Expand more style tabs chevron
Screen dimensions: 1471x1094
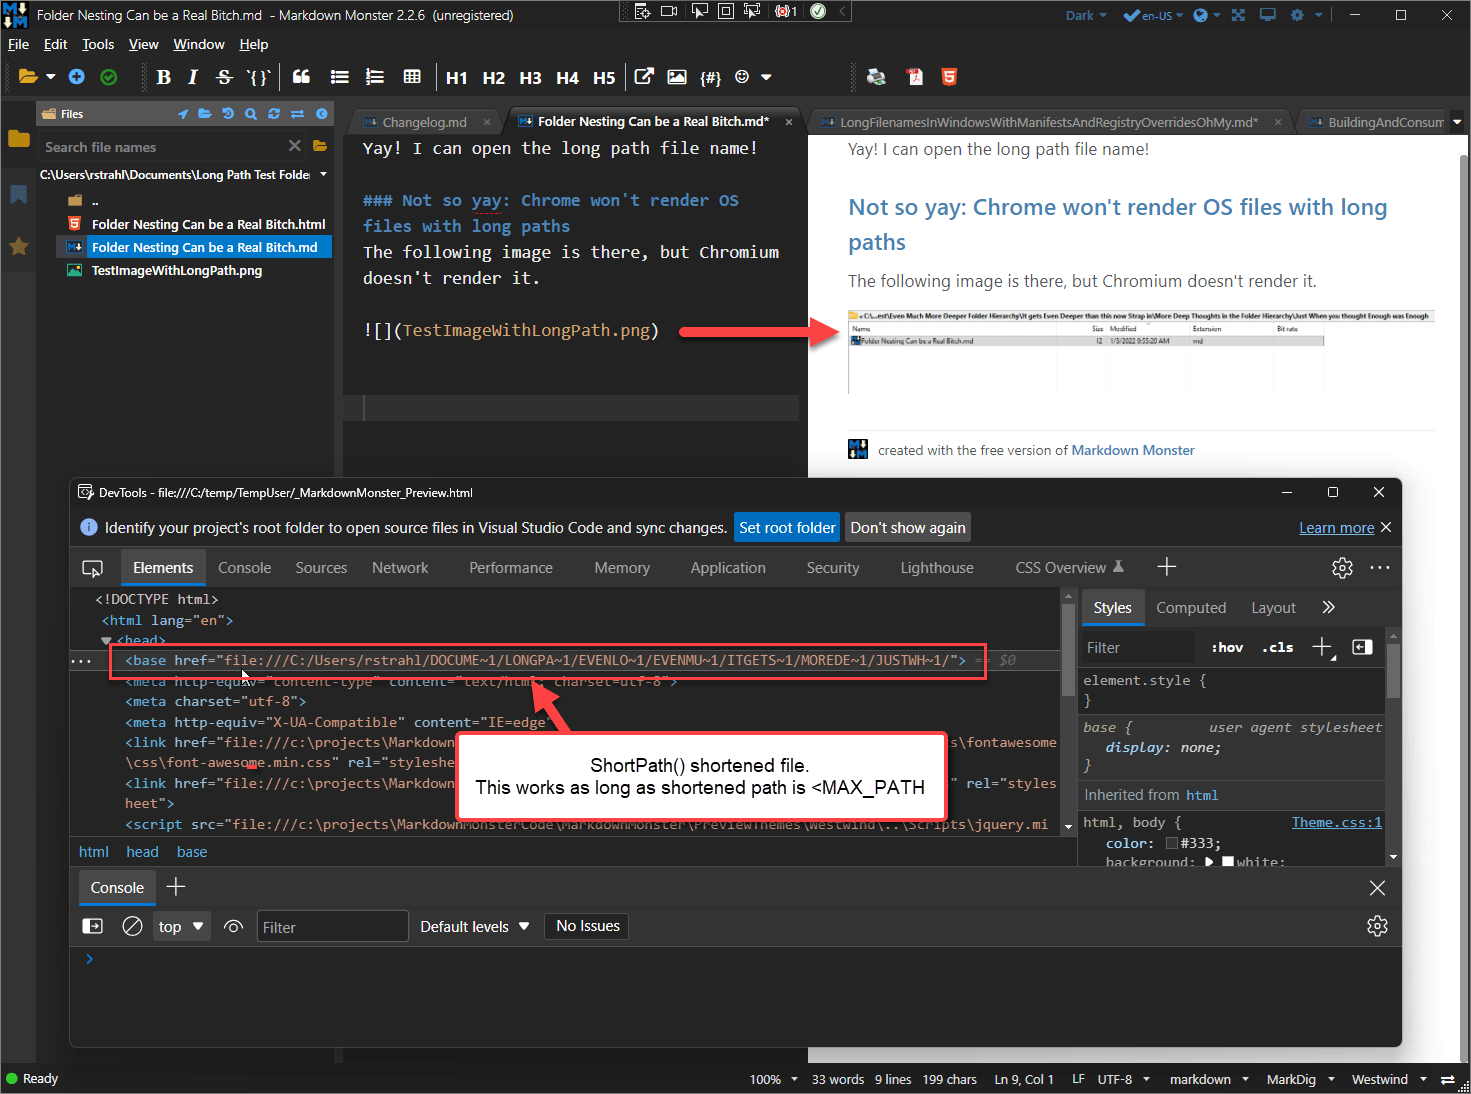[1328, 607]
